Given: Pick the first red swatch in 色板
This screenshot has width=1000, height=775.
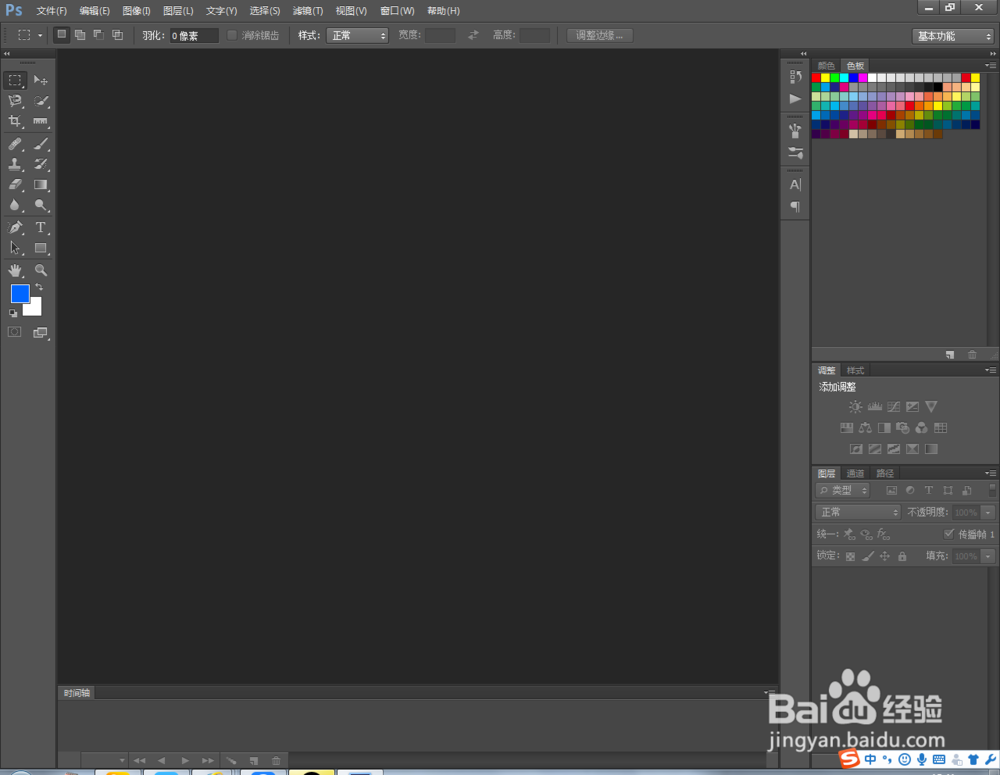Looking at the screenshot, I should click(816, 78).
